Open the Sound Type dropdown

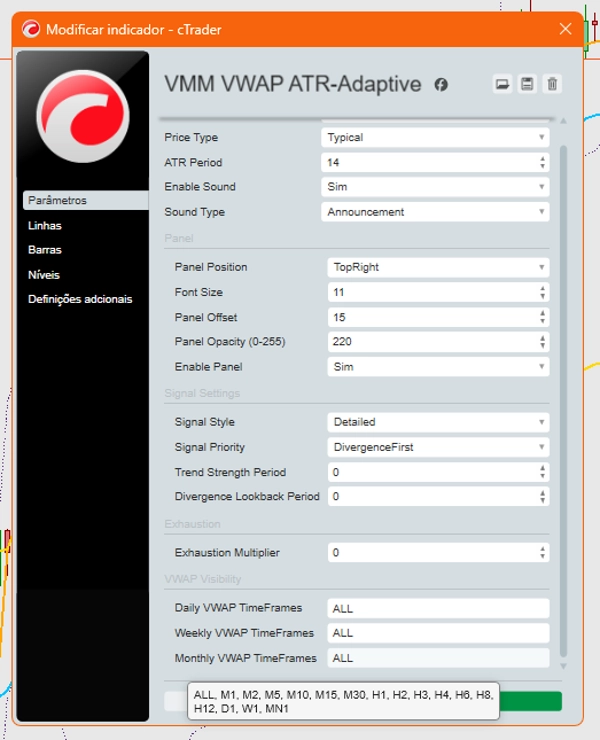tap(435, 212)
